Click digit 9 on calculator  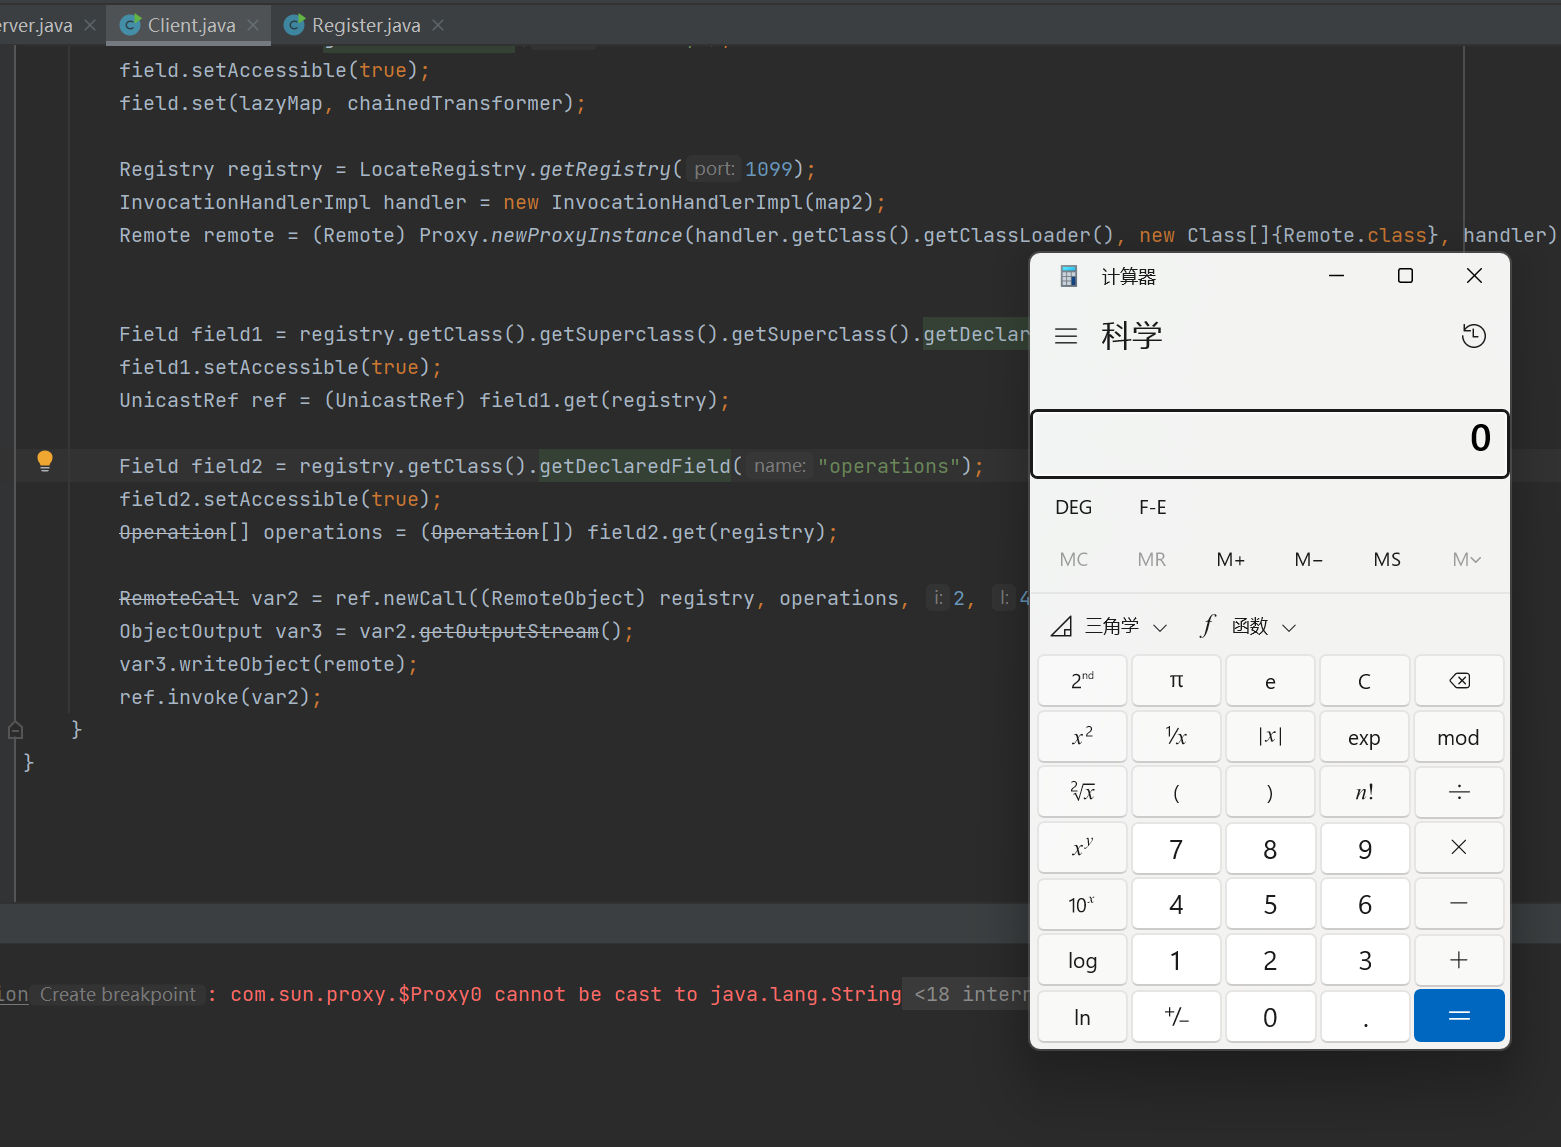coord(1364,849)
